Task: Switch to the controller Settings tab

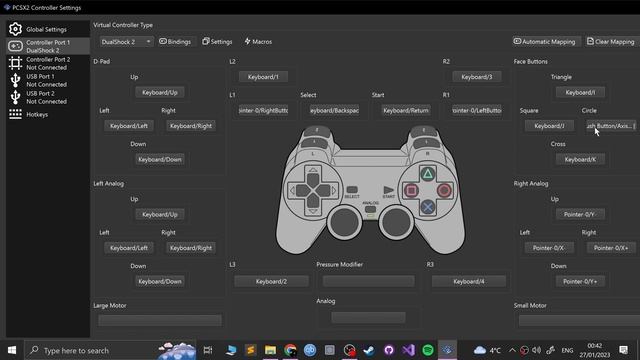Action: pyautogui.click(x=217, y=42)
